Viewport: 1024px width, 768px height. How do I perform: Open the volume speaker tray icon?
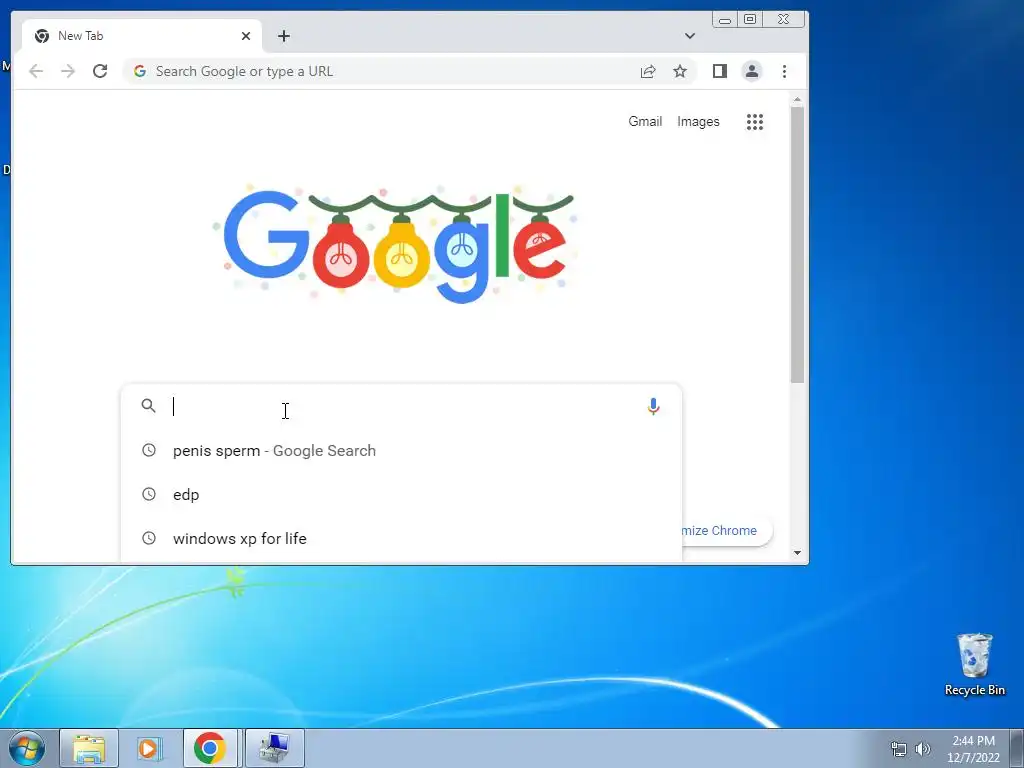[923, 749]
